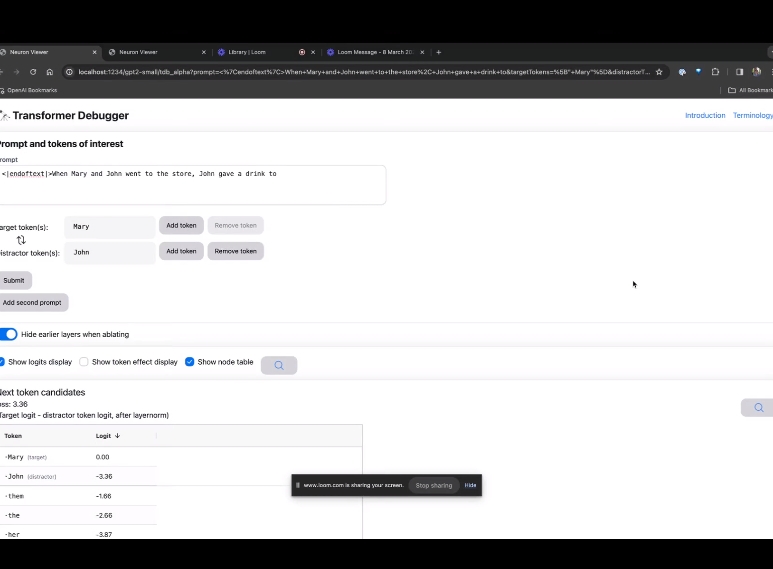The width and height of the screenshot is (773, 569).
Task: Switch to the Library | Loom tab
Action: tap(266, 52)
